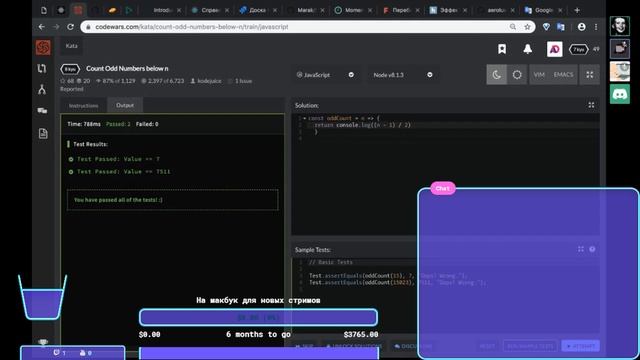The image size is (640, 360).
Task: Close the Справ browser tab
Action: point(227,10)
